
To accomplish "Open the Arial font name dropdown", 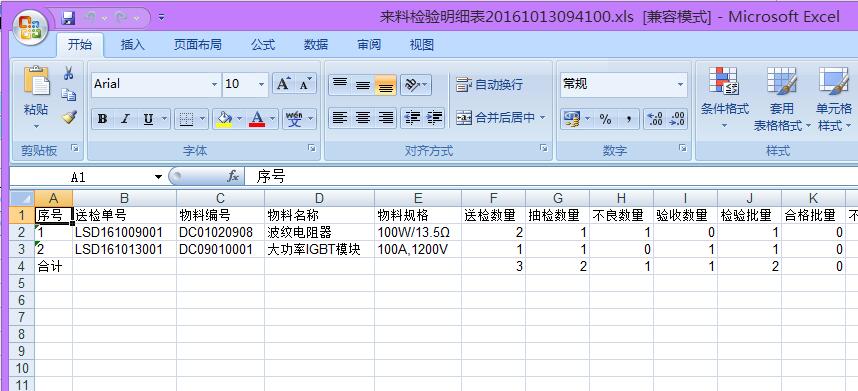I will pyautogui.click(x=214, y=85).
